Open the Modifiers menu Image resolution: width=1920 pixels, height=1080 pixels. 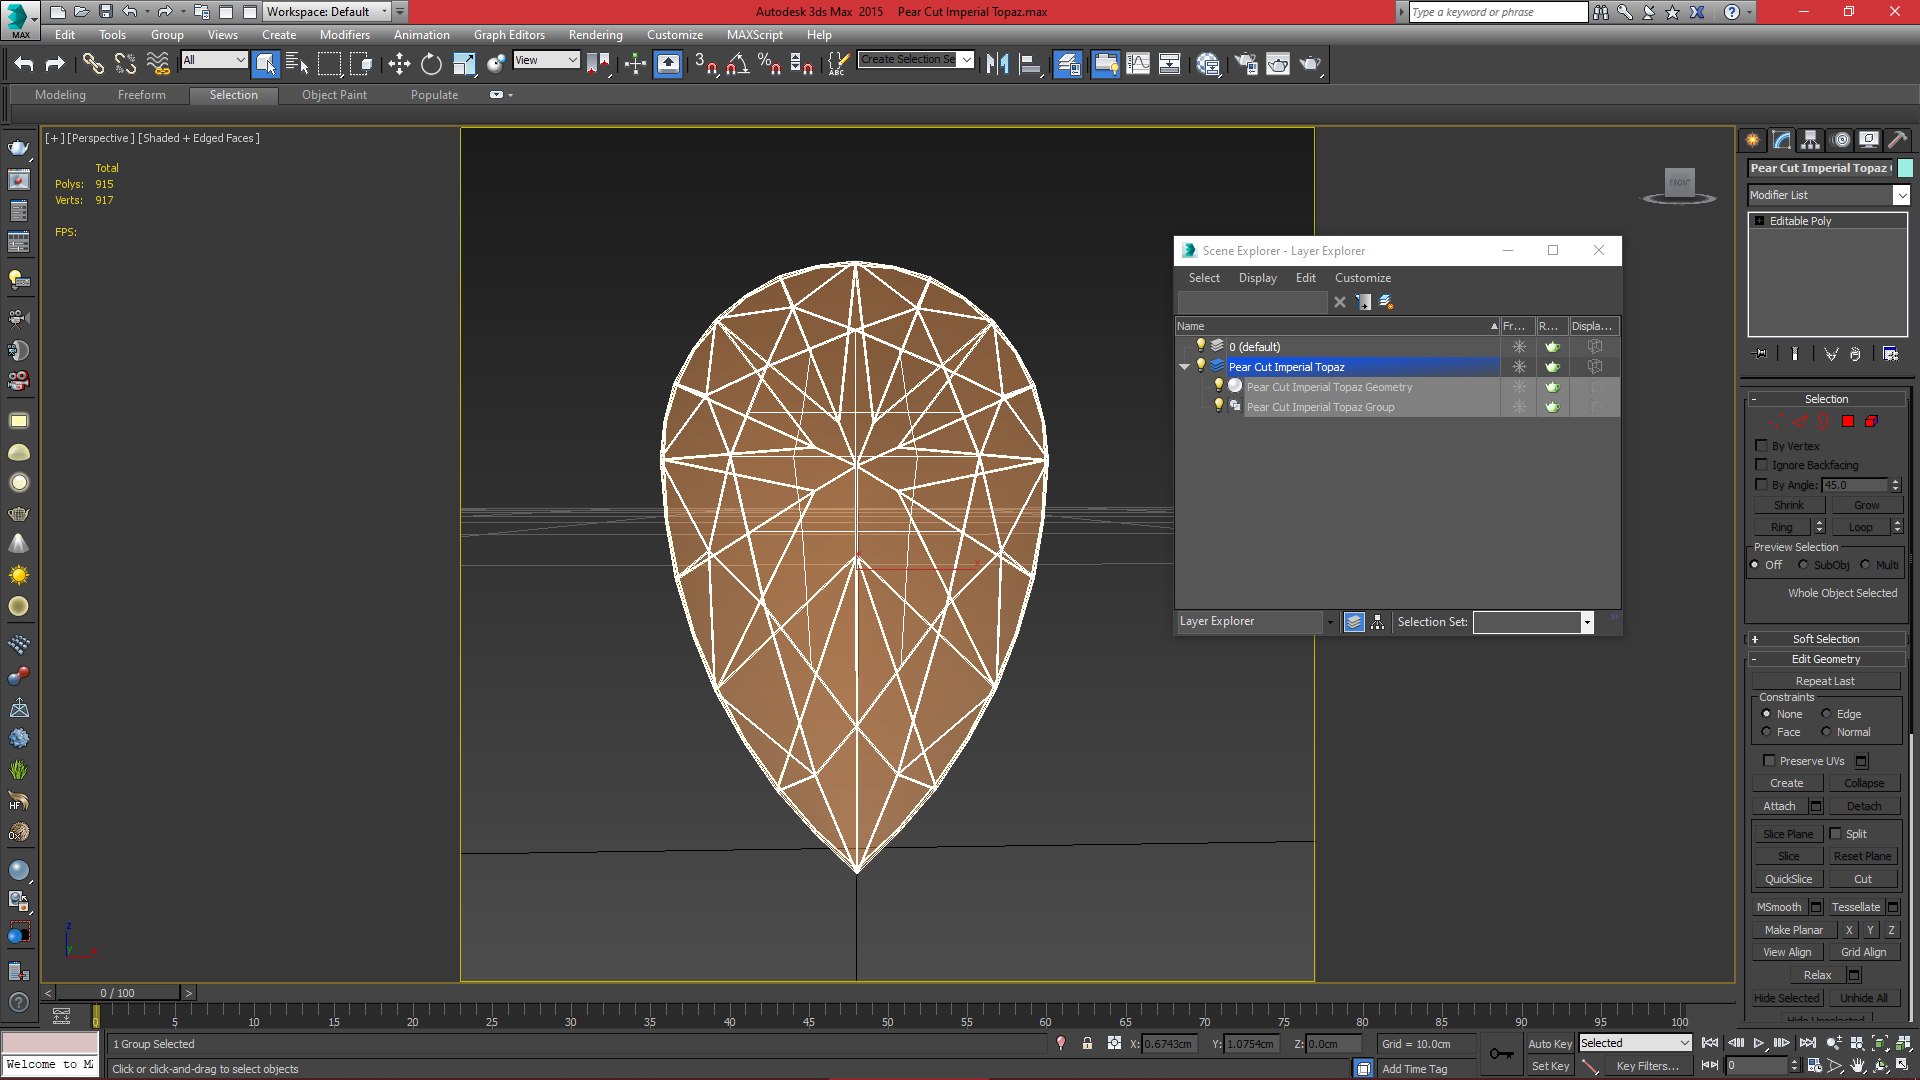[x=344, y=35]
